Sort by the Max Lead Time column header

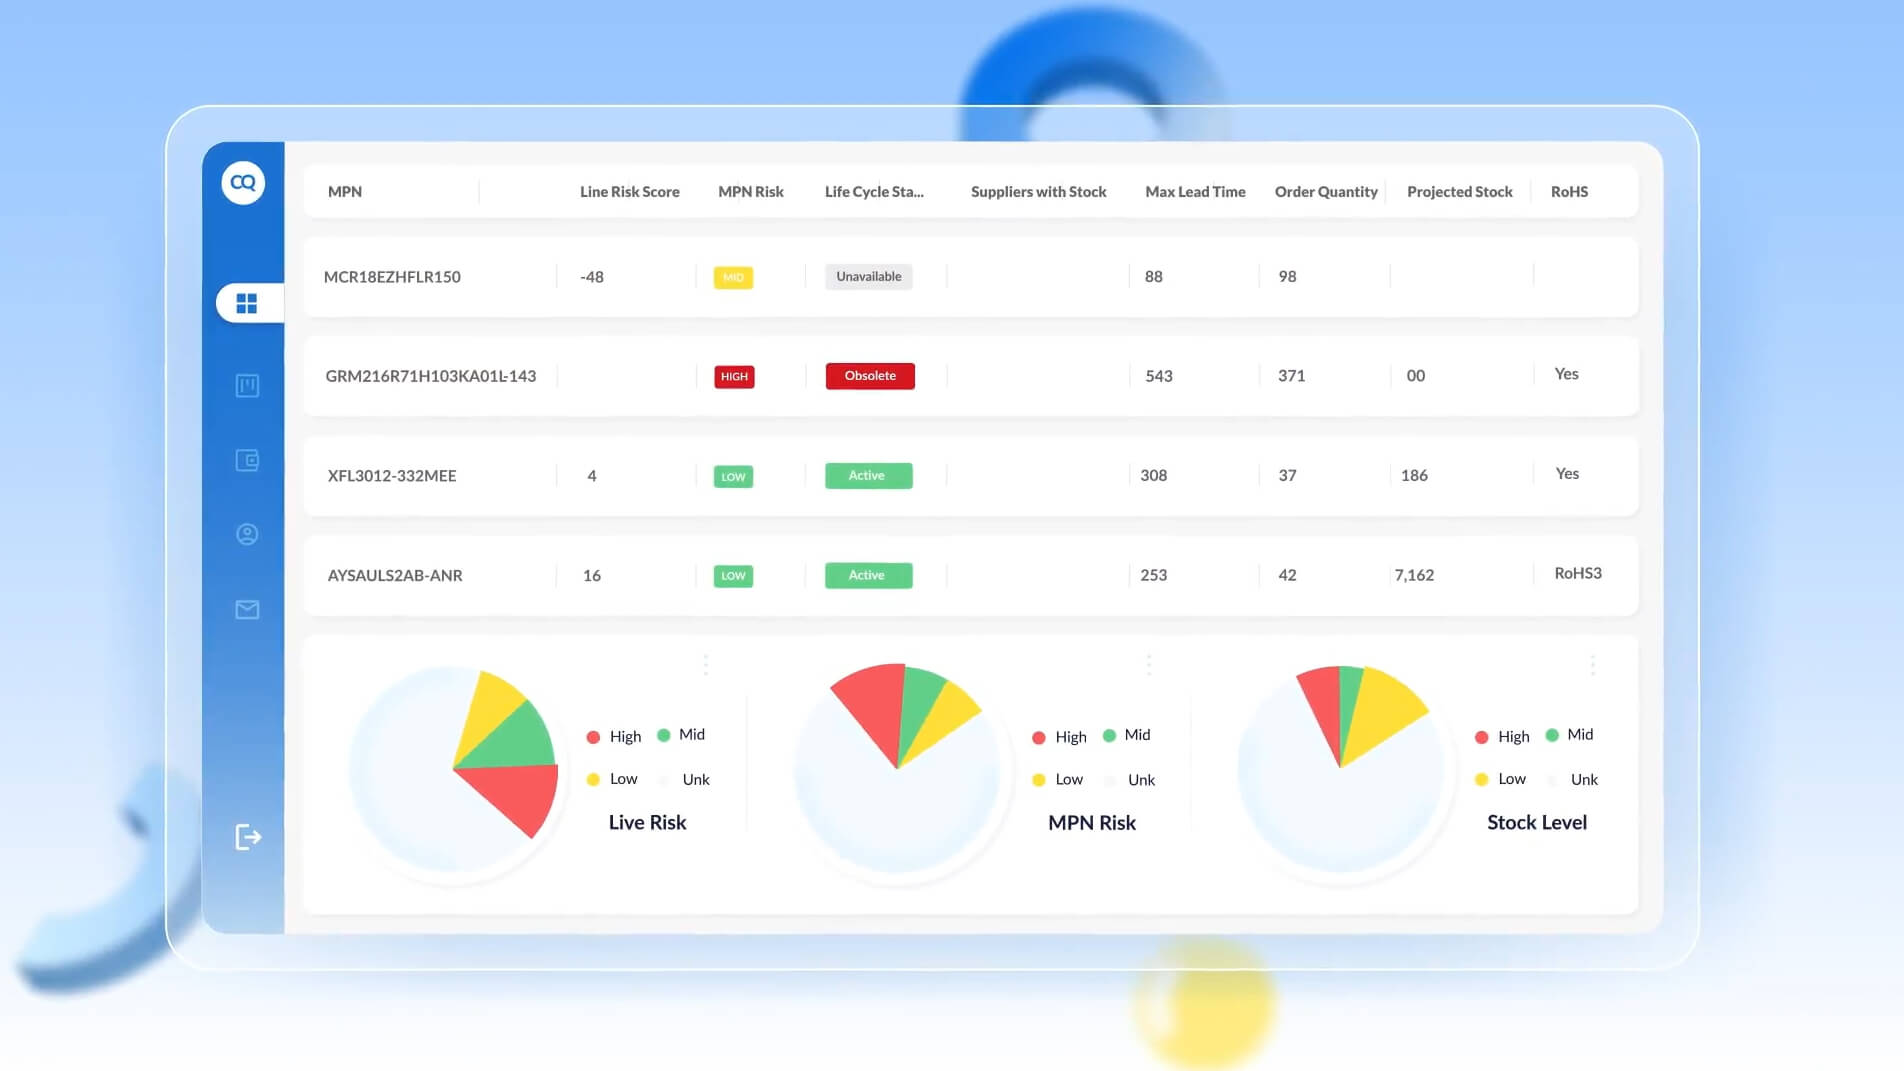(1195, 192)
